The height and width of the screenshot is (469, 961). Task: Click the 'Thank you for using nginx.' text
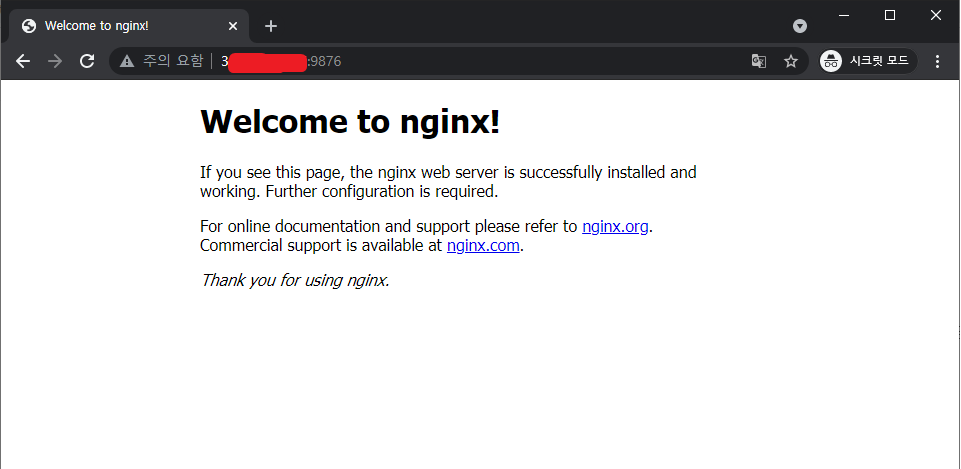[295, 280]
